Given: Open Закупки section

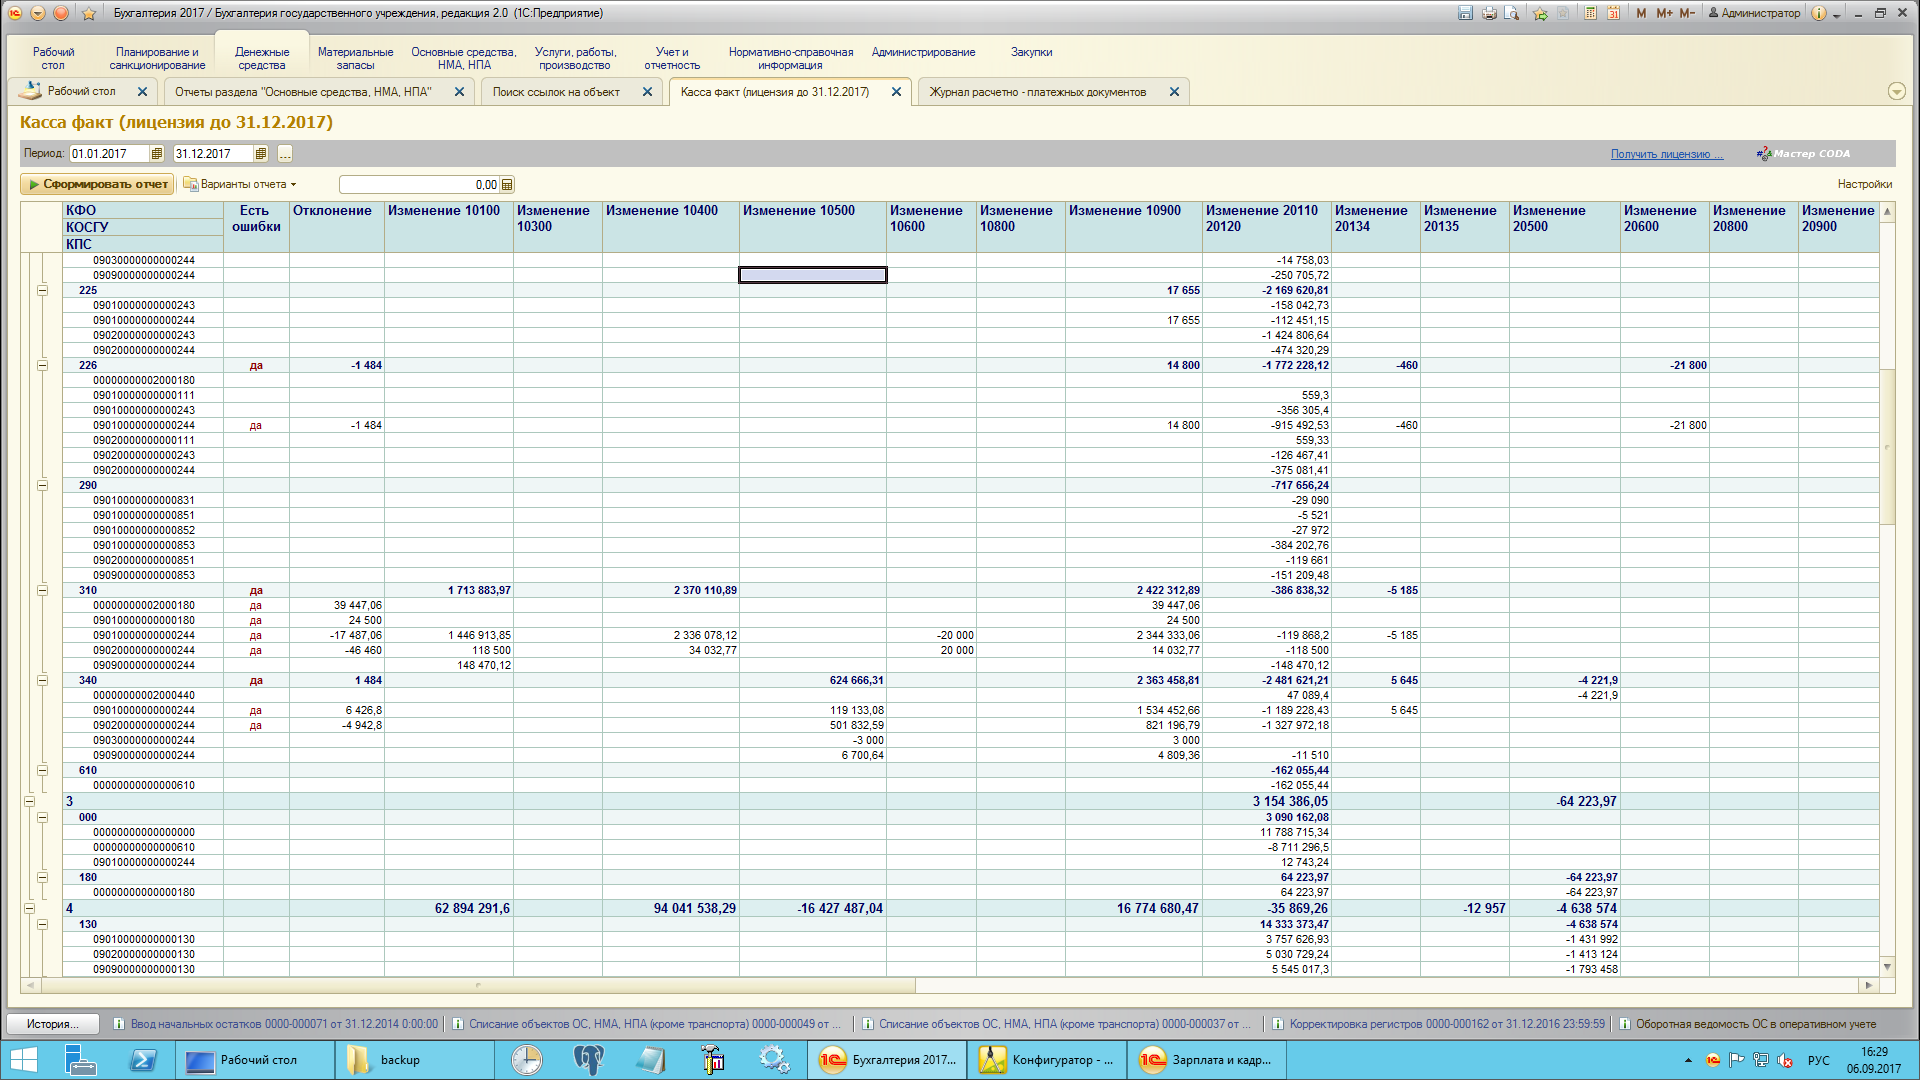Looking at the screenshot, I should point(1031,52).
